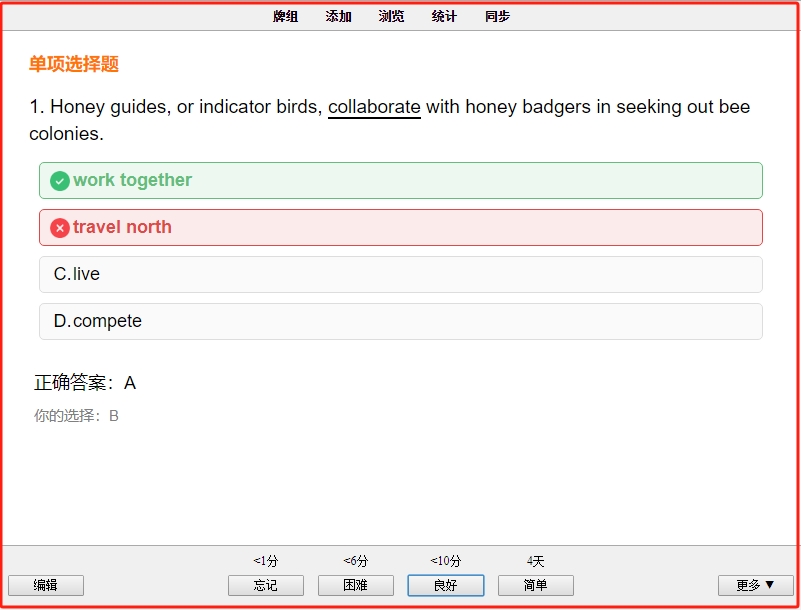Select the 'work together' answer option
The image size is (801, 610).
tap(400, 180)
